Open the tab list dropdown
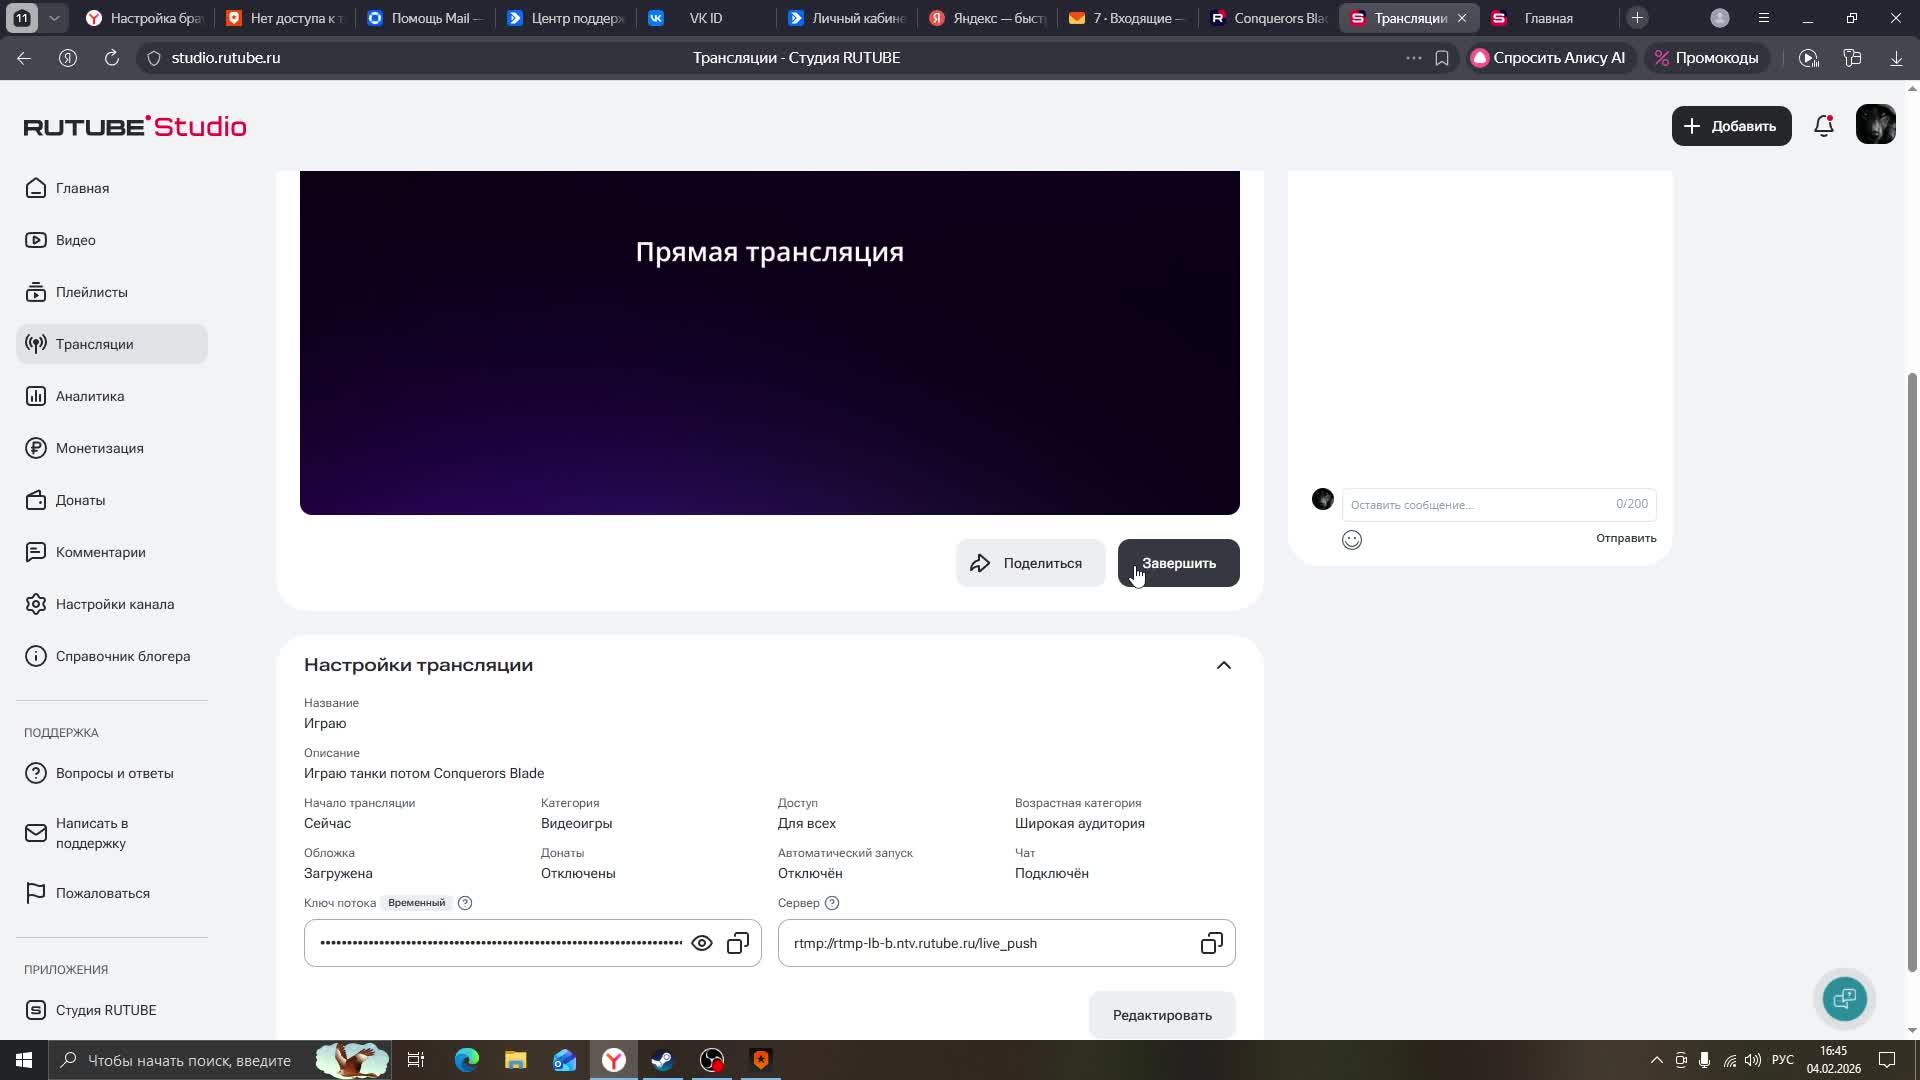This screenshot has height=1080, width=1920. pos(54,18)
